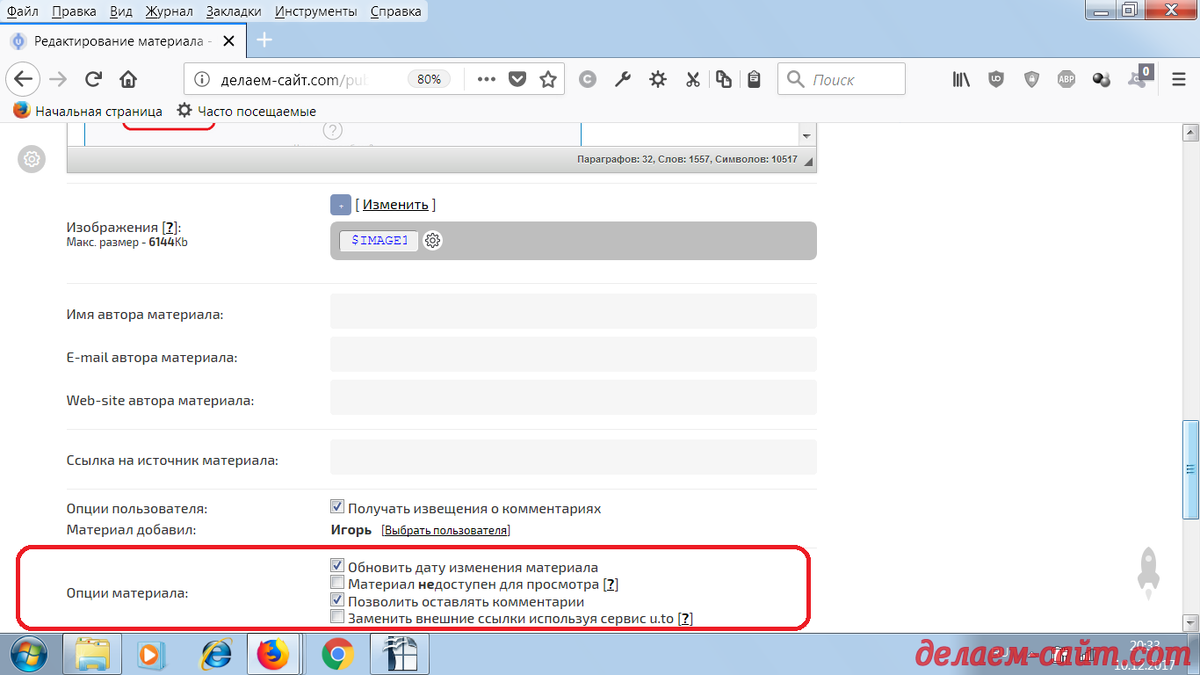
Task: Open preferences gear in toolbar
Action: coord(657,79)
